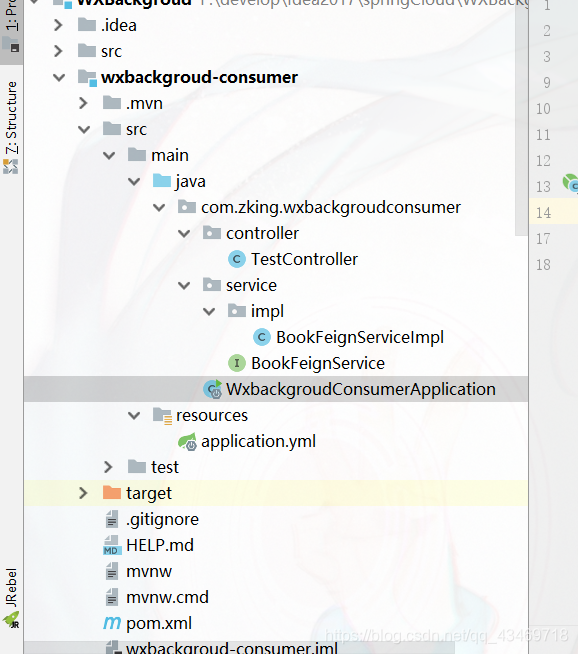Click the service package icon
578x654 pixels.
pos(212,284)
